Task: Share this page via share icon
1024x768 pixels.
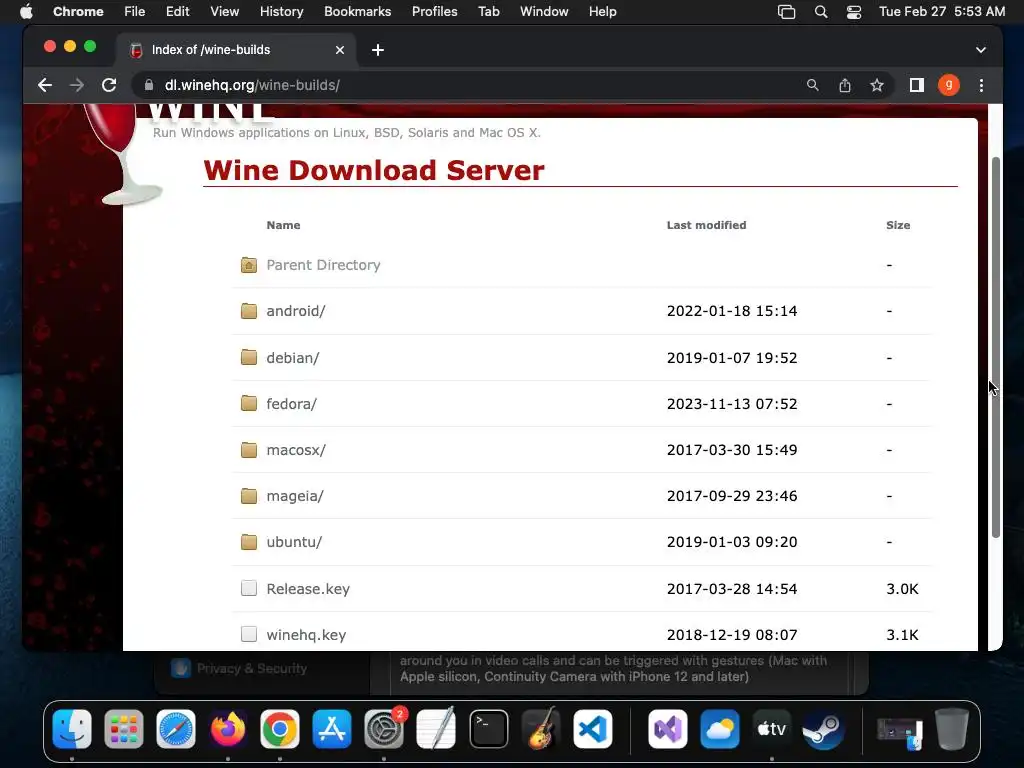Action: tap(844, 85)
